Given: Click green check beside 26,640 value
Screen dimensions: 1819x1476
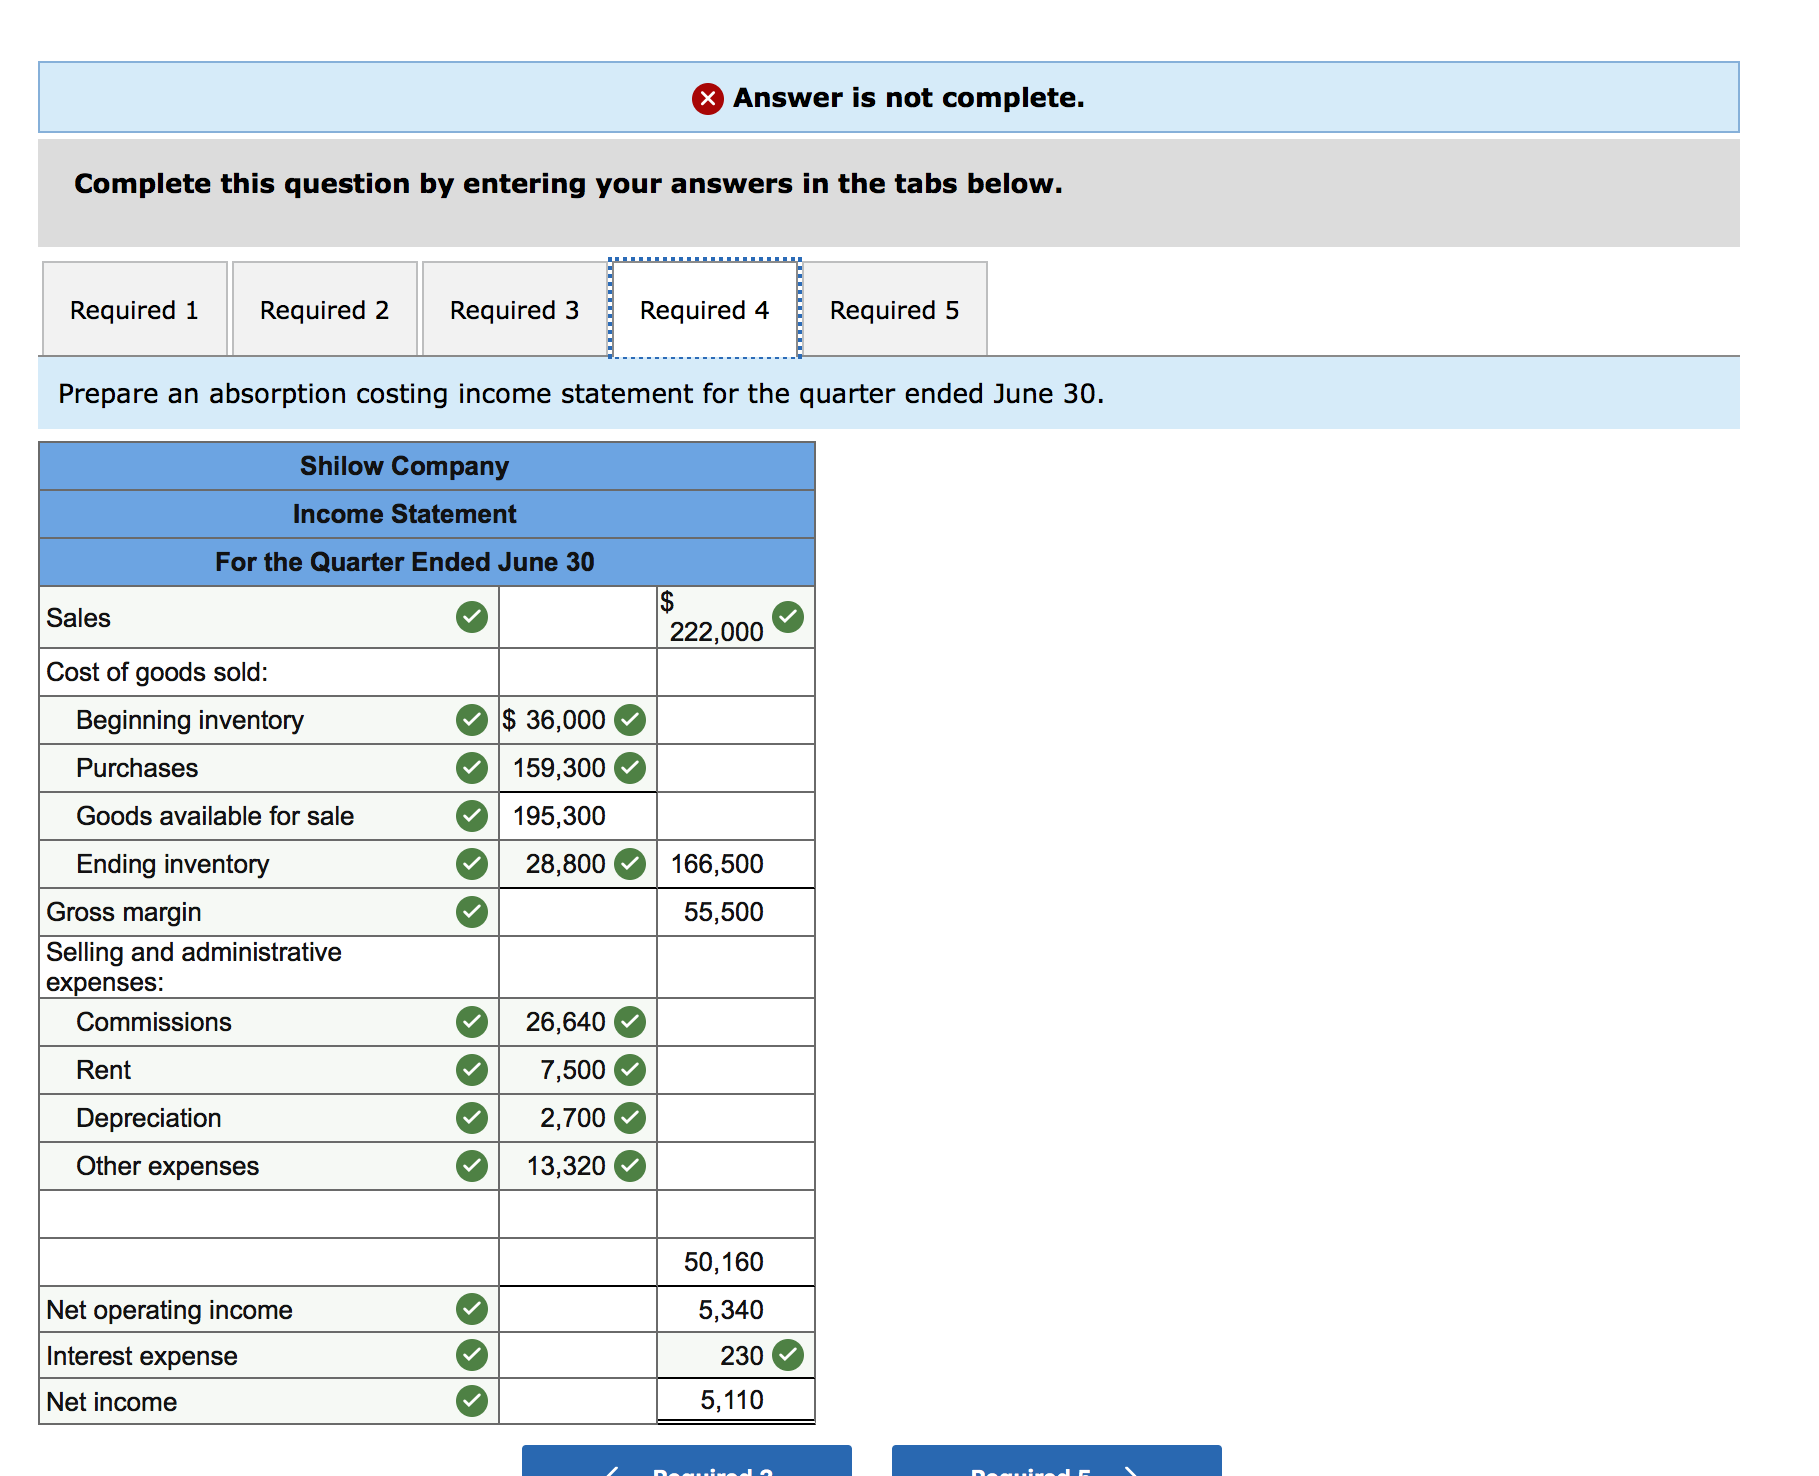Looking at the screenshot, I should point(630,1022).
